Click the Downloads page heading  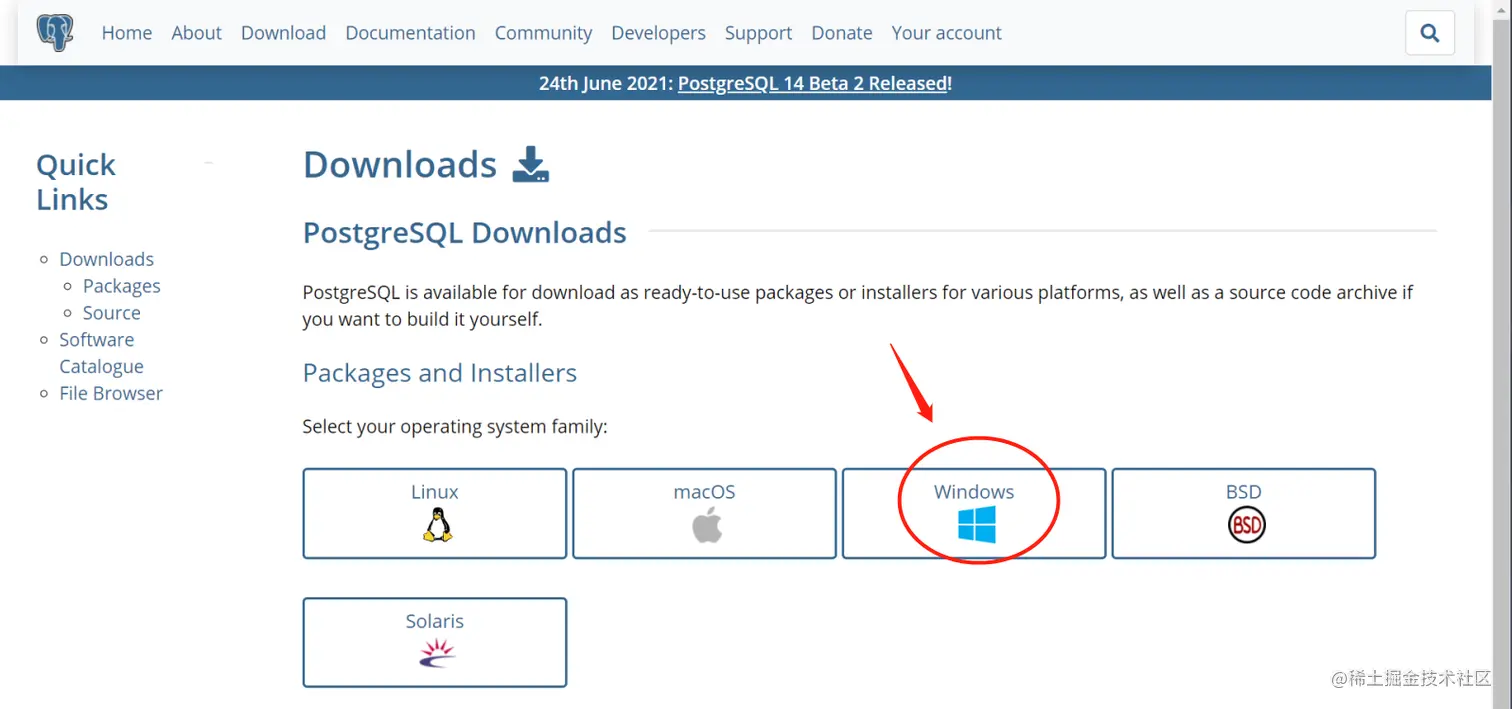(400, 164)
